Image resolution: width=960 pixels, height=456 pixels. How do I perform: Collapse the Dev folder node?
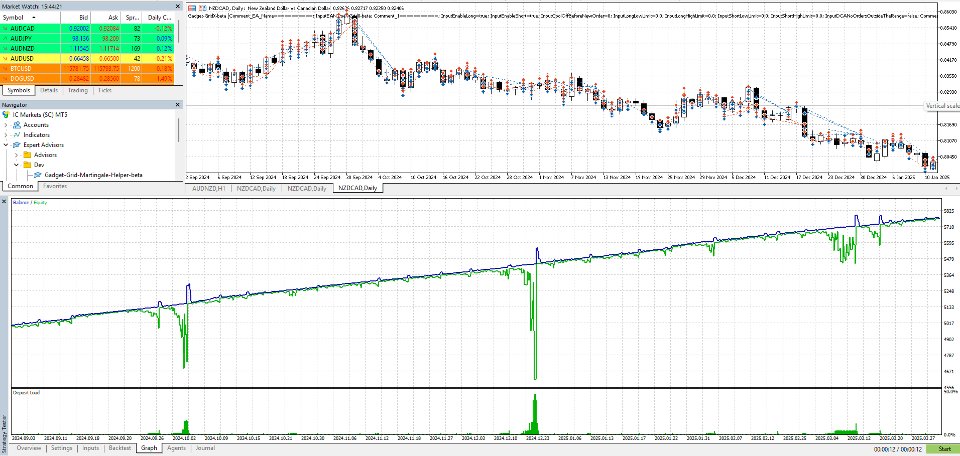pyautogui.click(x=17, y=165)
